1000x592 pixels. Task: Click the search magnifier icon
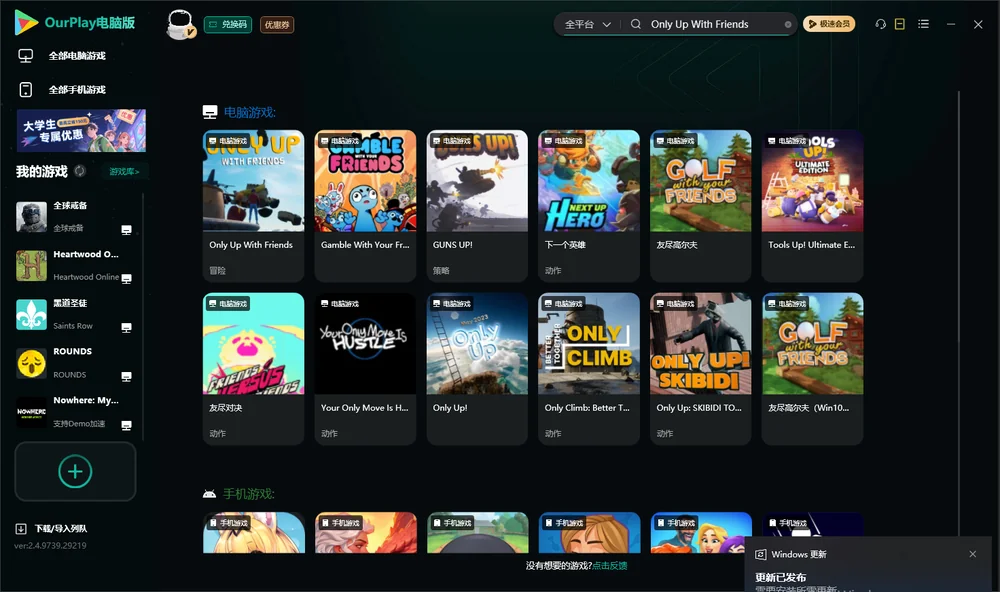636,24
